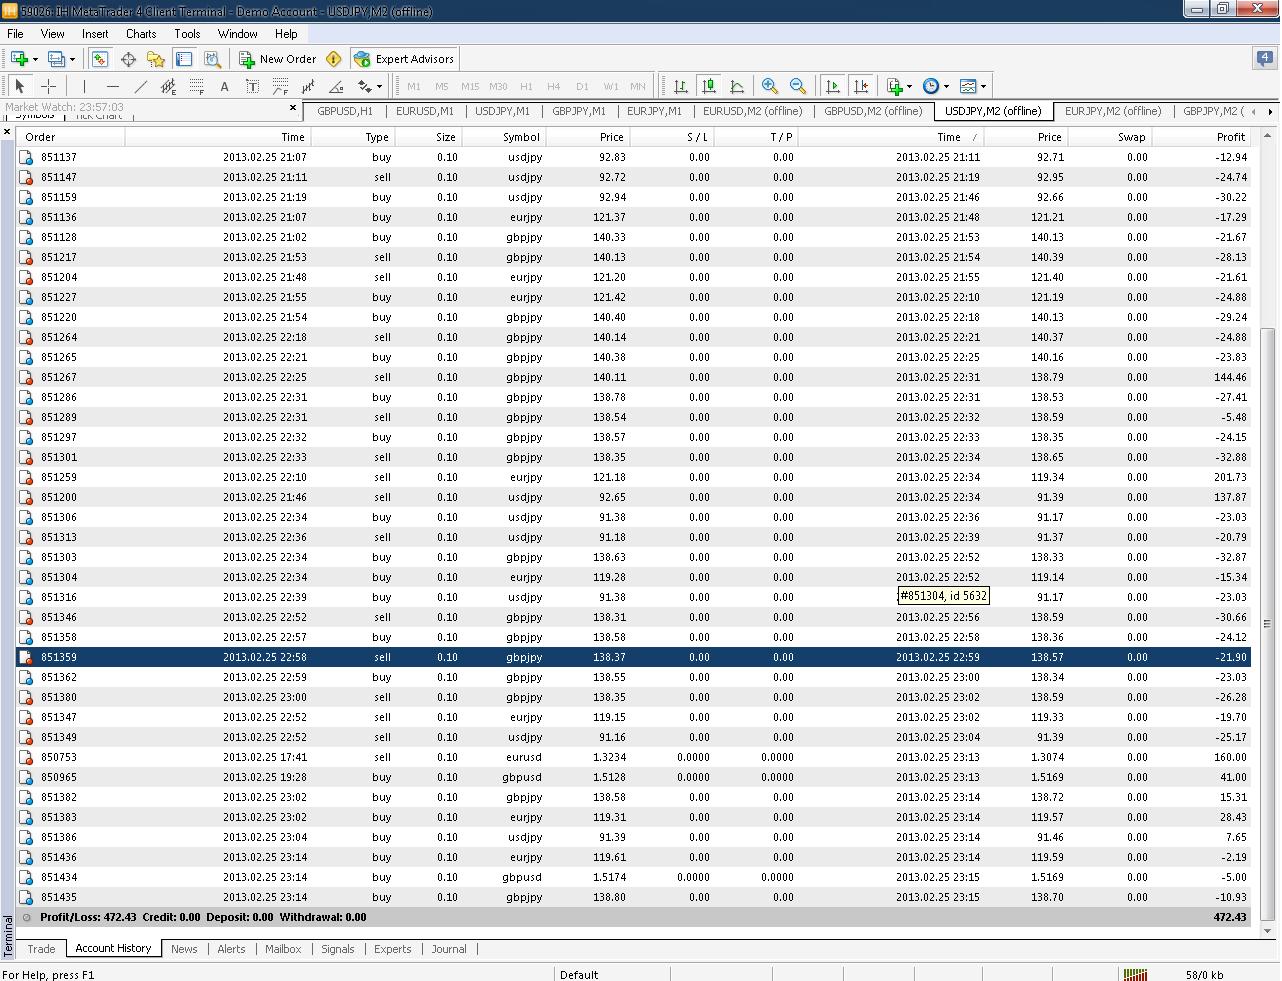Select the Text 'A' tool

pyautogui.click(x=224, y=86)
